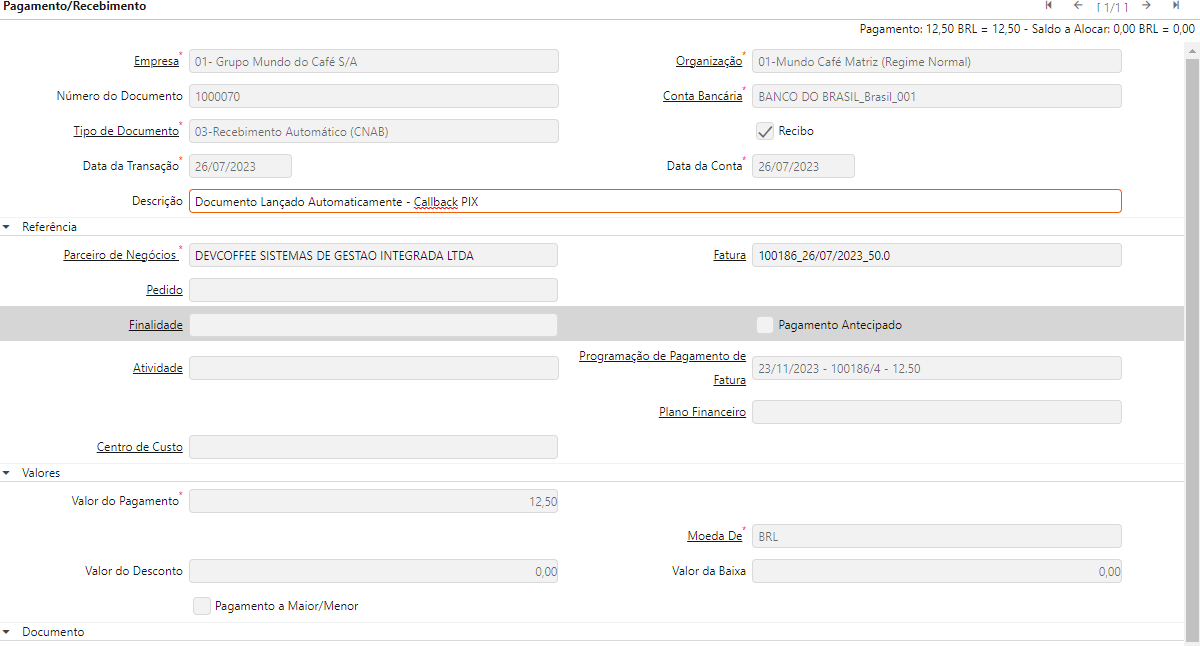Screen dimensions: 1200x646
Task: Click the Descrição text field
Action: click(654, 202)
